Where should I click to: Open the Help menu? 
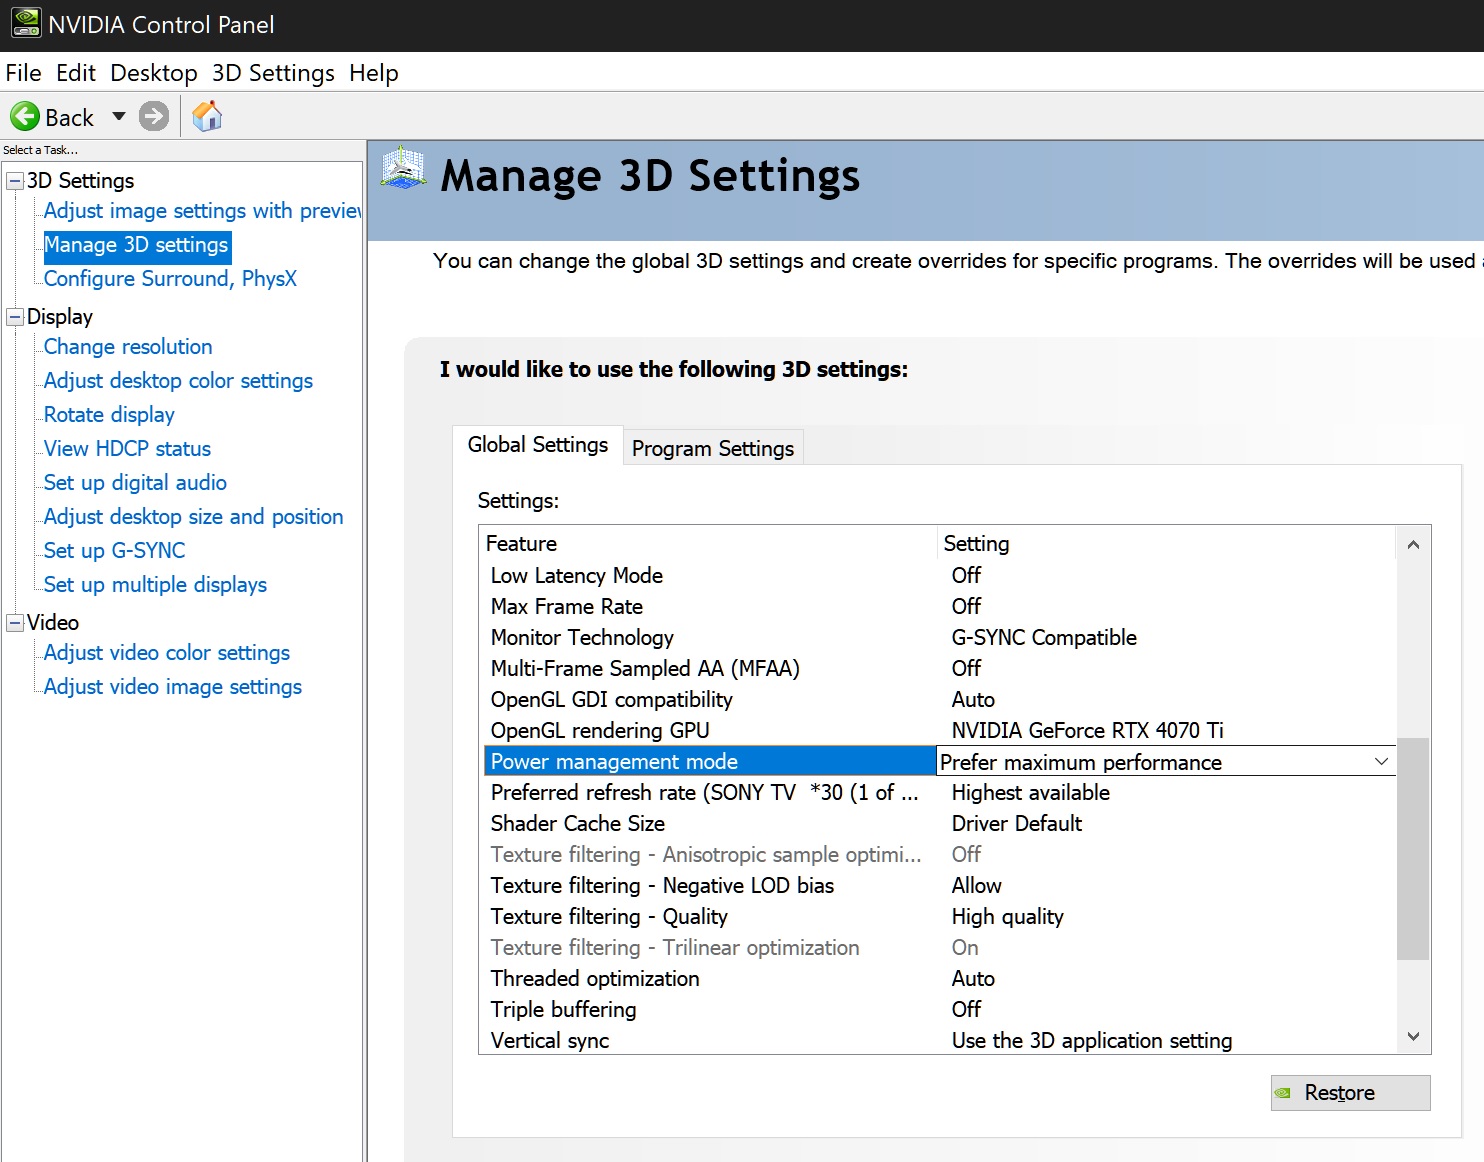[x=374, y=73]
